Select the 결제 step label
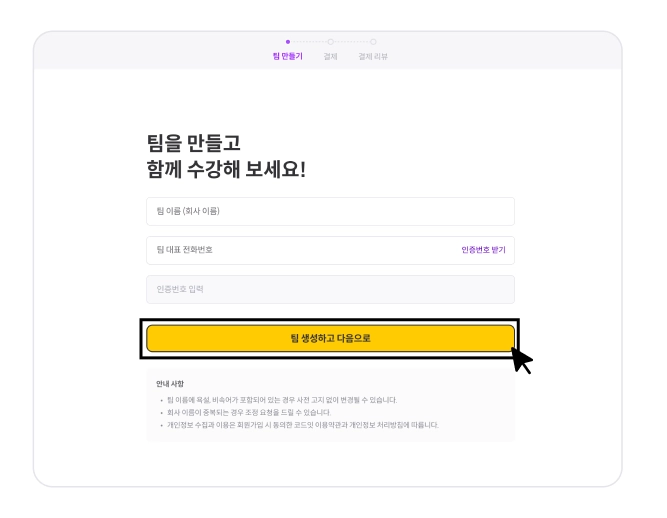The height and width of the screenshot is (518, 667). point(331,56)
